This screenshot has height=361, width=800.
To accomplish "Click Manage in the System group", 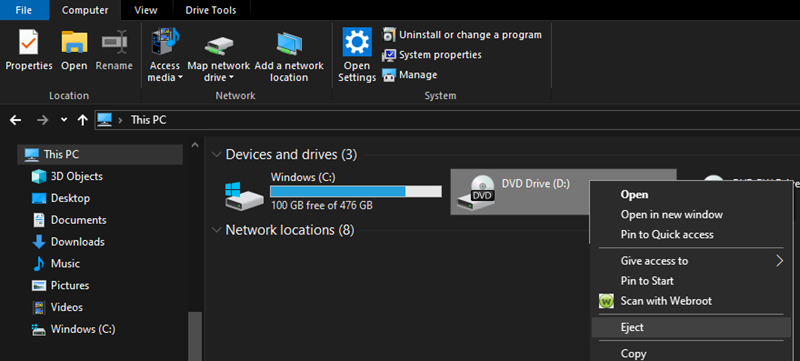I will click(410, 75).
